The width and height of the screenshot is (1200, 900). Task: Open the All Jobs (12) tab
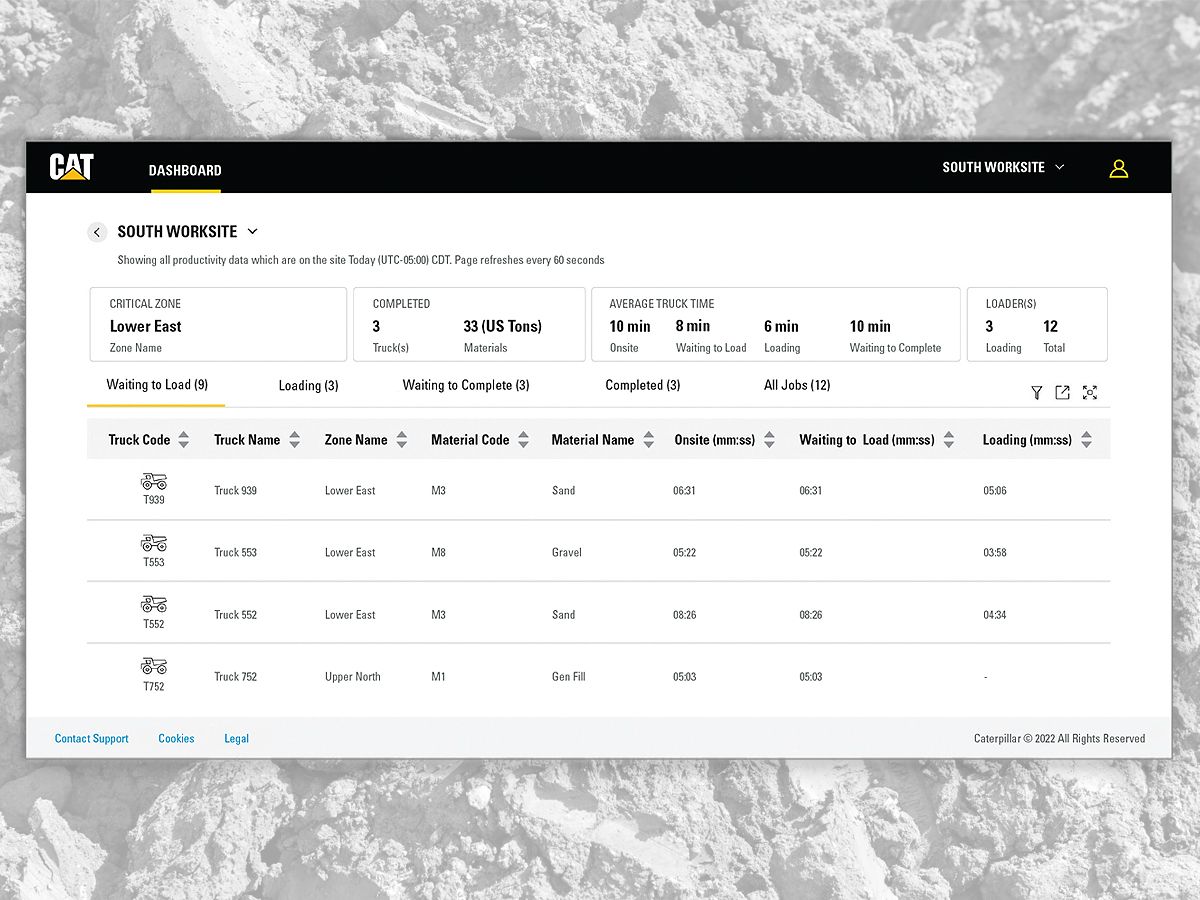[x=797, y=385]
